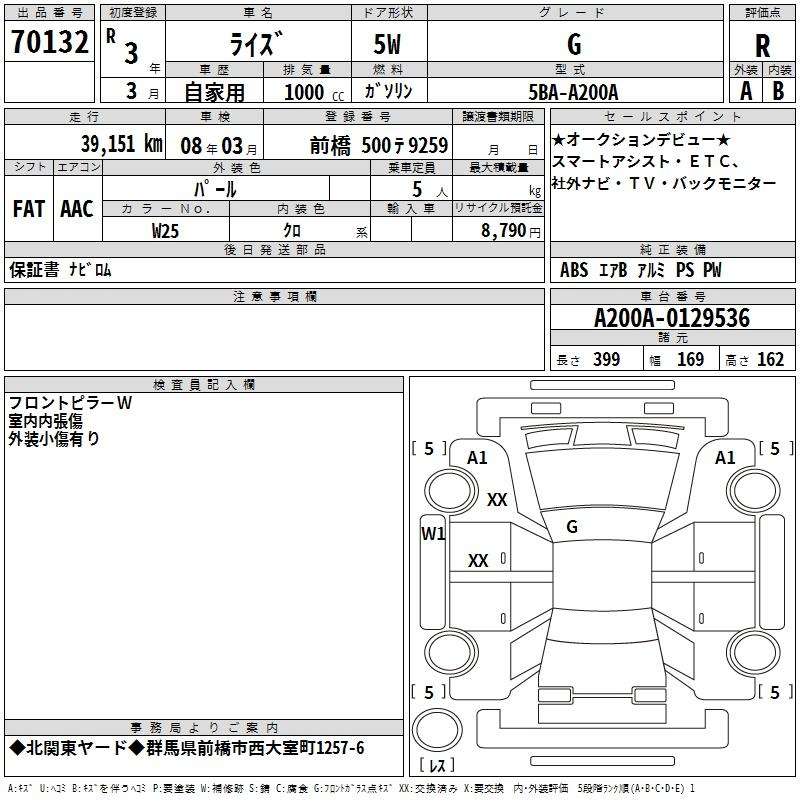Click the interior grade B cell
The width and height of the screenshot is (800, 800).
coord(779,91)
